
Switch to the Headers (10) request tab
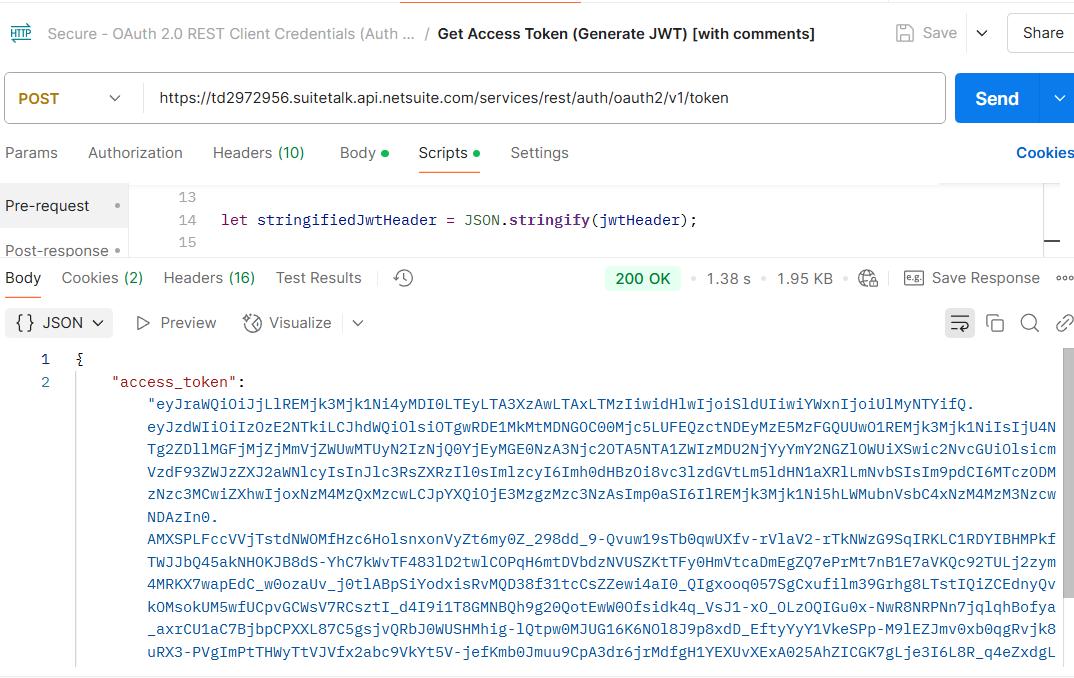pyautogui.click(x=258, y=153)
